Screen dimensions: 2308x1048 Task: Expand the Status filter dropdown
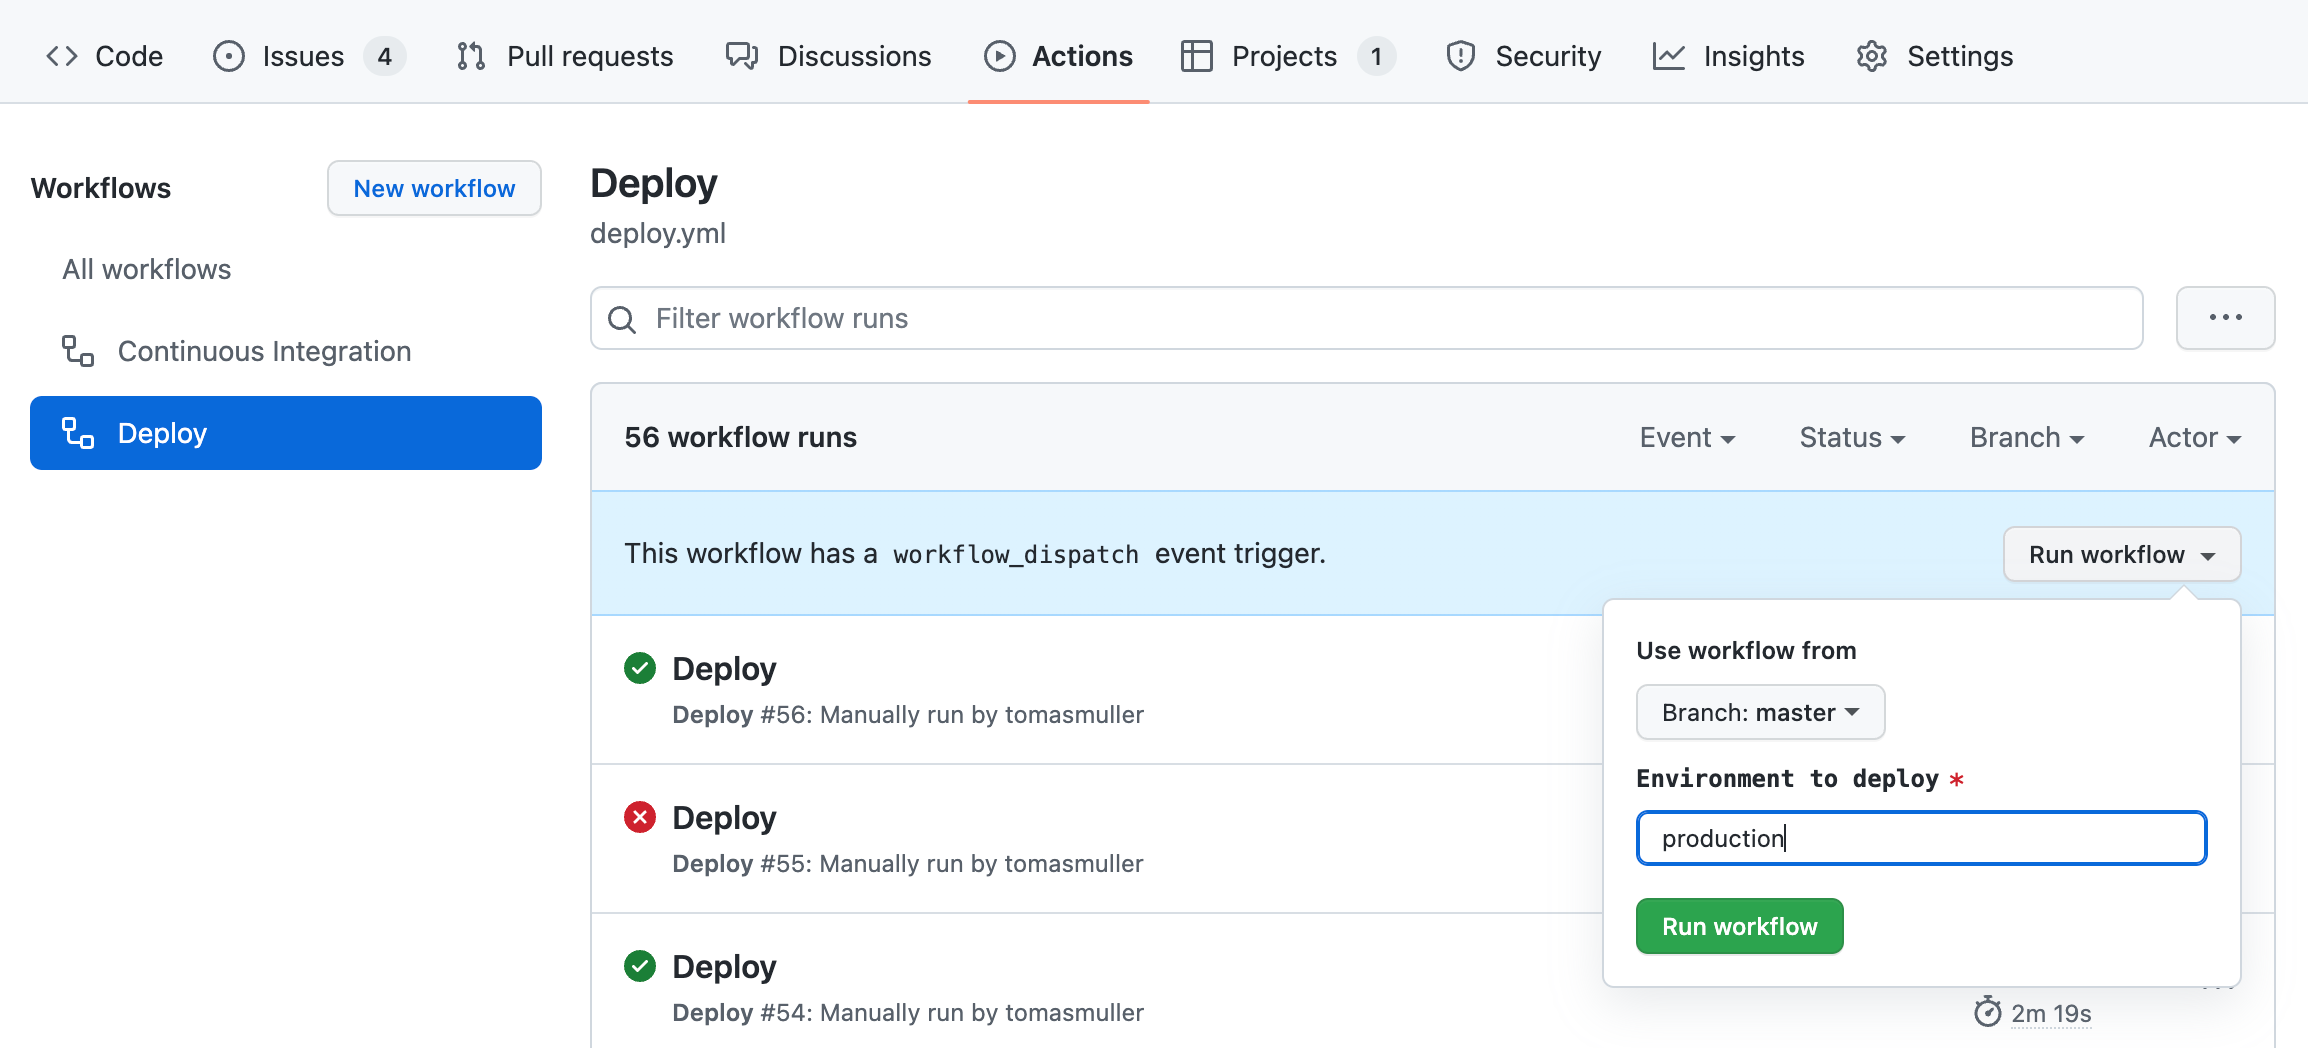(1852, 437)
